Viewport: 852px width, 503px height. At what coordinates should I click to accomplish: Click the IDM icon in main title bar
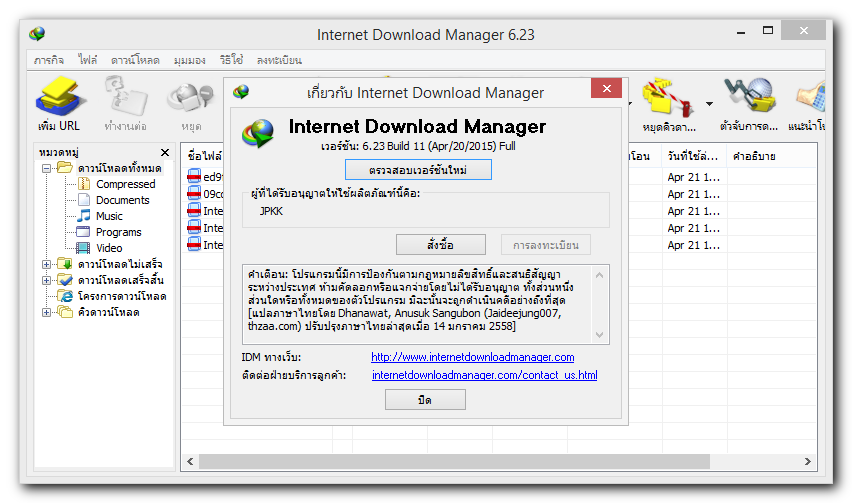(x=37, y=34)
